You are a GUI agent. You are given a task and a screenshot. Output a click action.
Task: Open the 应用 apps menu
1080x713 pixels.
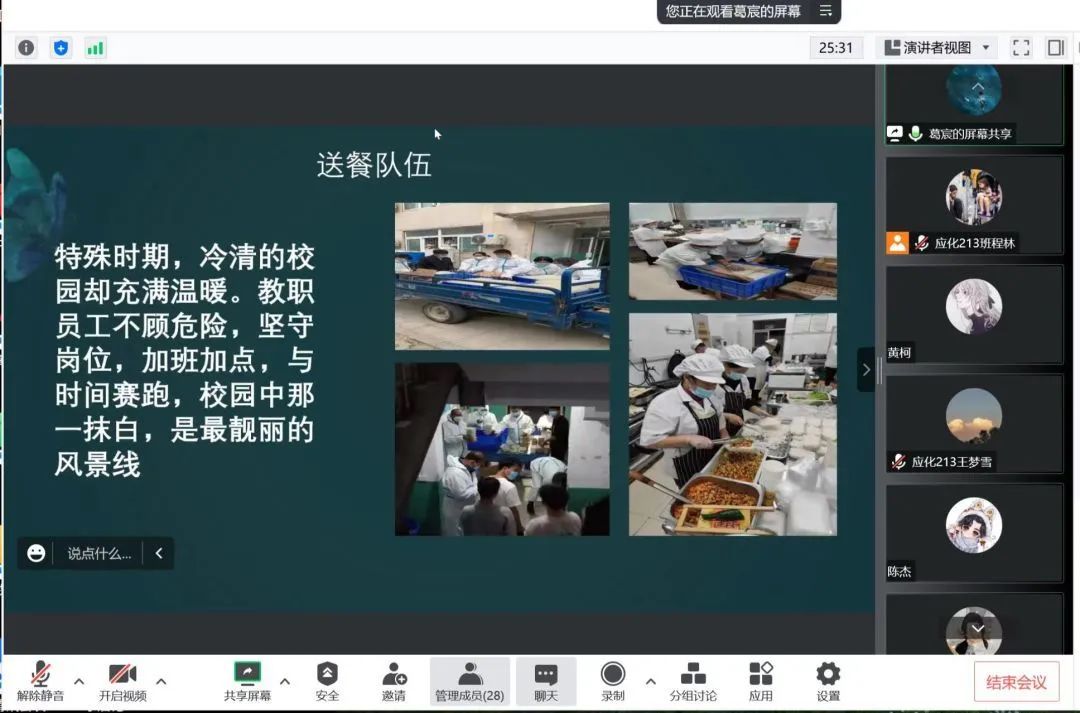[761, 681]
